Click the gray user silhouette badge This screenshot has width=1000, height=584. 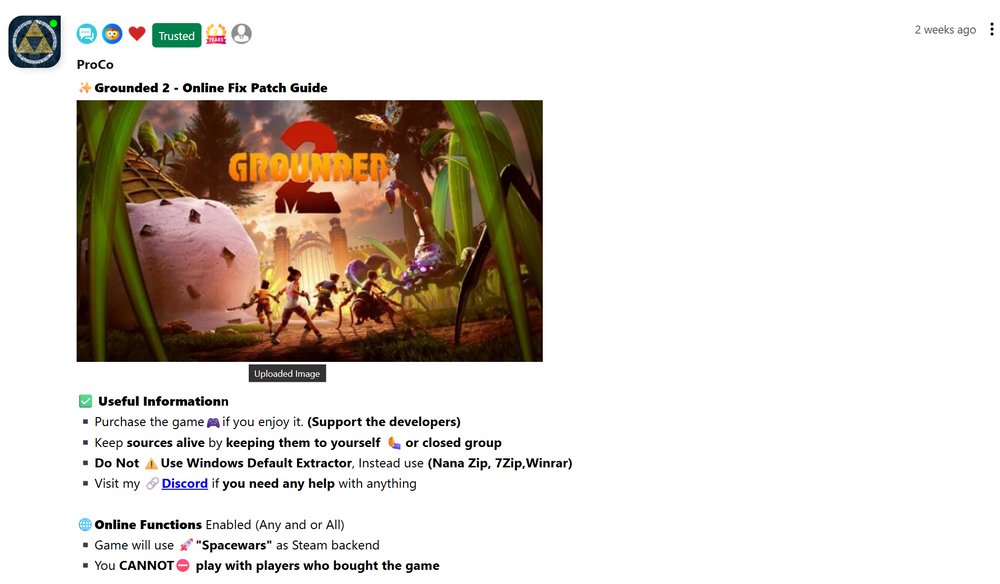[242, 34]
